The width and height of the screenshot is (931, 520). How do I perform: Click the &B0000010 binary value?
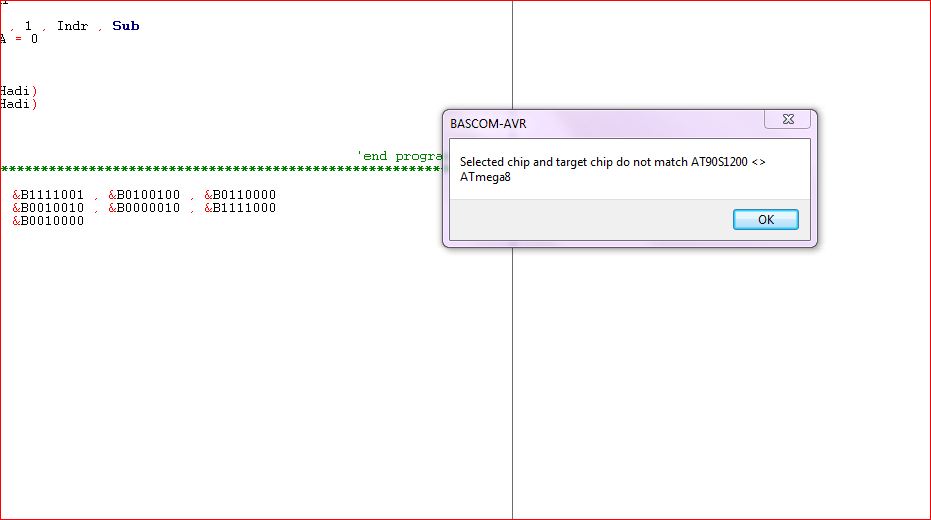(x=144, y=208)
